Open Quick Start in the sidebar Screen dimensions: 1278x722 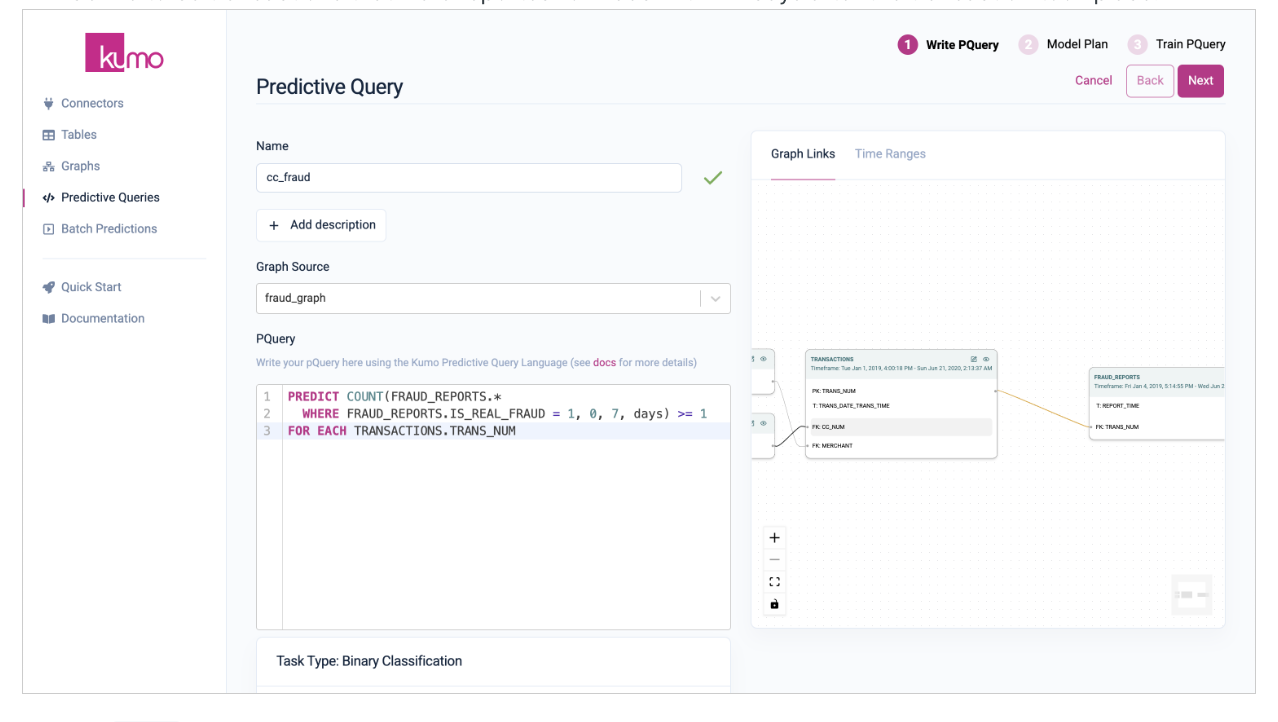(x=91, y=286)
